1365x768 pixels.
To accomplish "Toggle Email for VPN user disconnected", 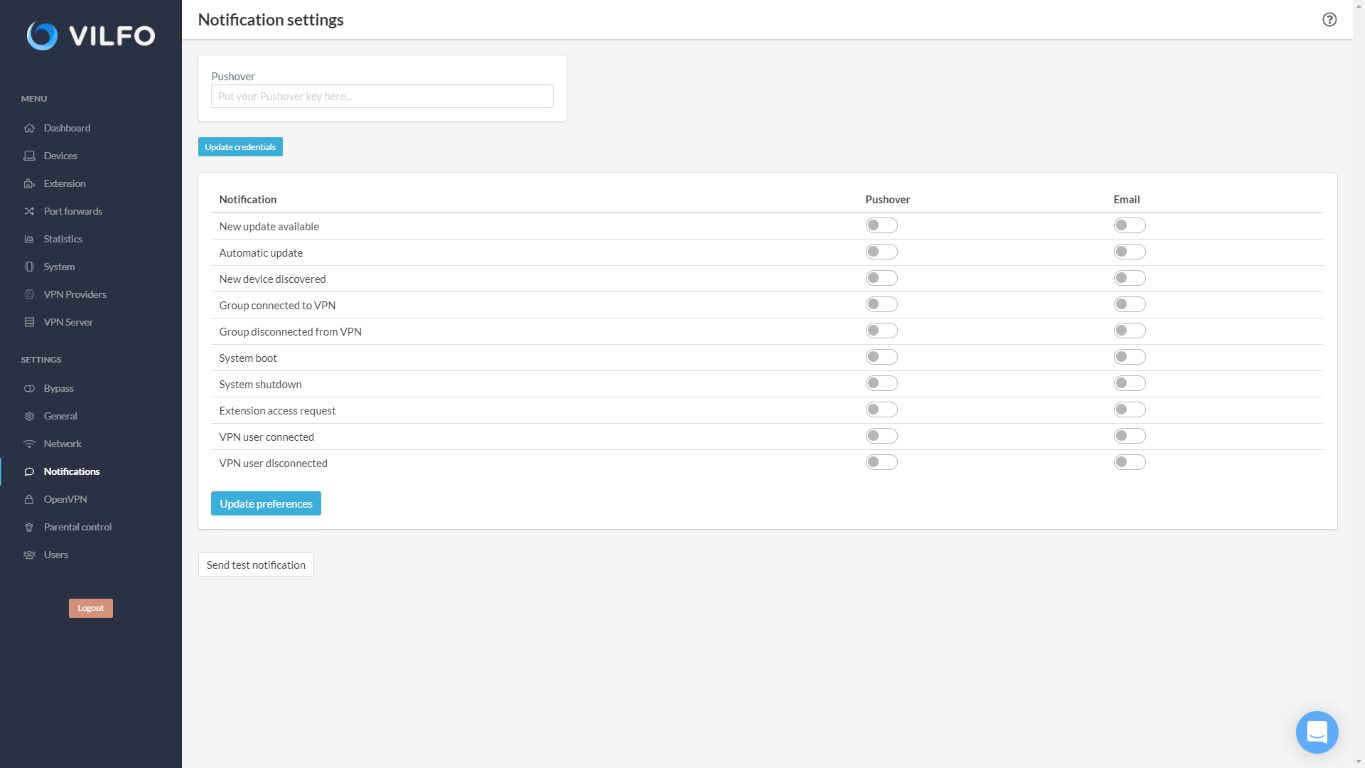I will point(1130,462).
